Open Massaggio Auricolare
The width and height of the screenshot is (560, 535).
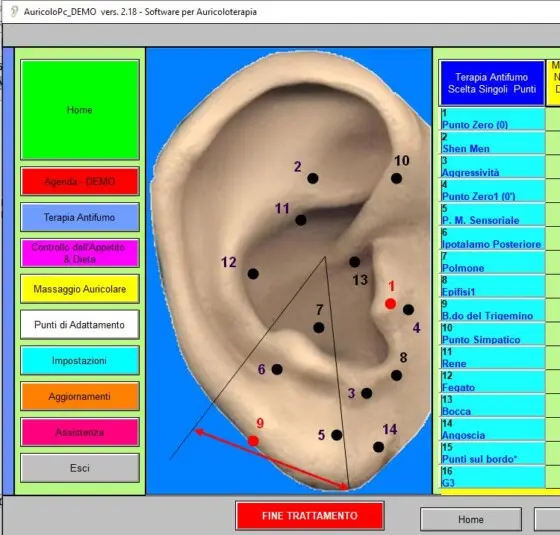(80, 289)
